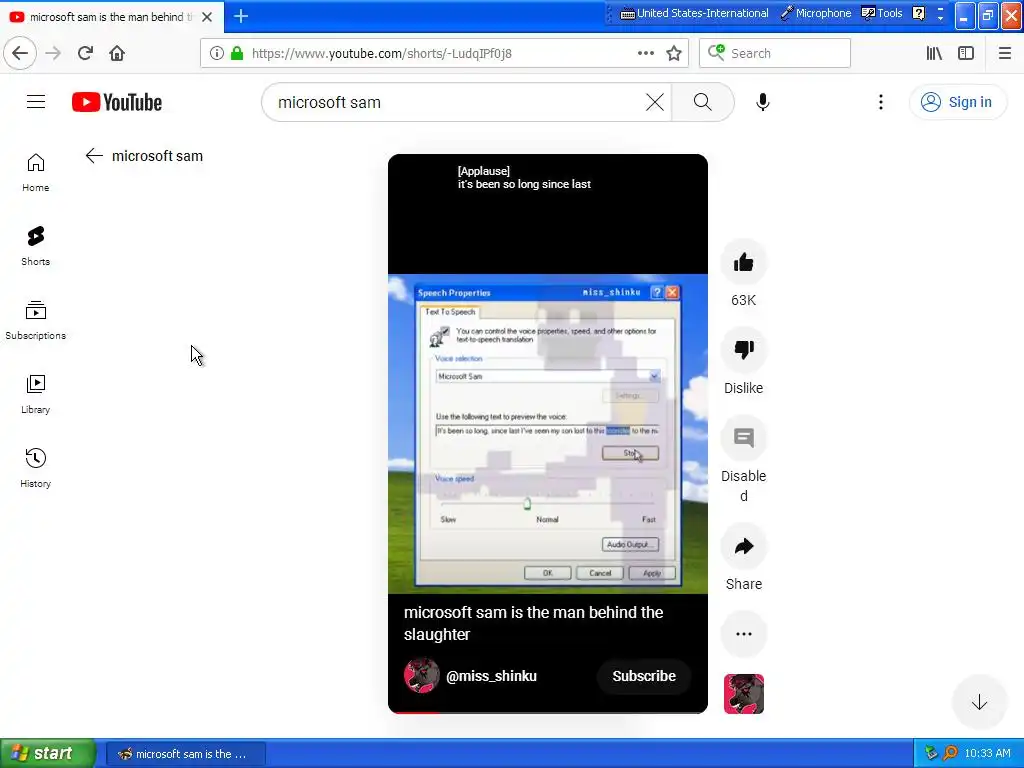The image size is (1024, 768).
Task: Close the microsoft sam tab
Action: [207, 17]
